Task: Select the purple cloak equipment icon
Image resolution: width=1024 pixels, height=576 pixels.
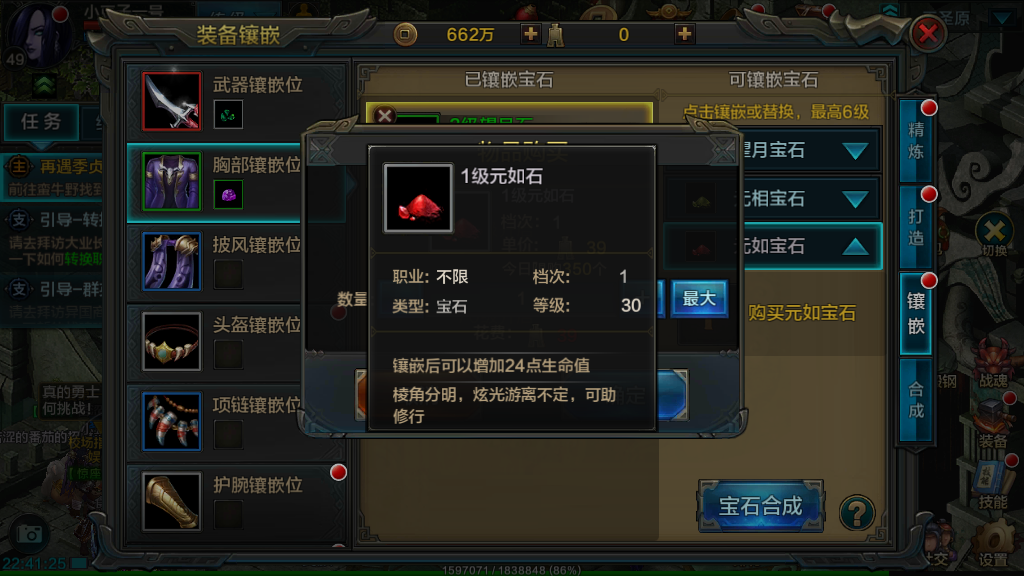Action: coord(171,261)
